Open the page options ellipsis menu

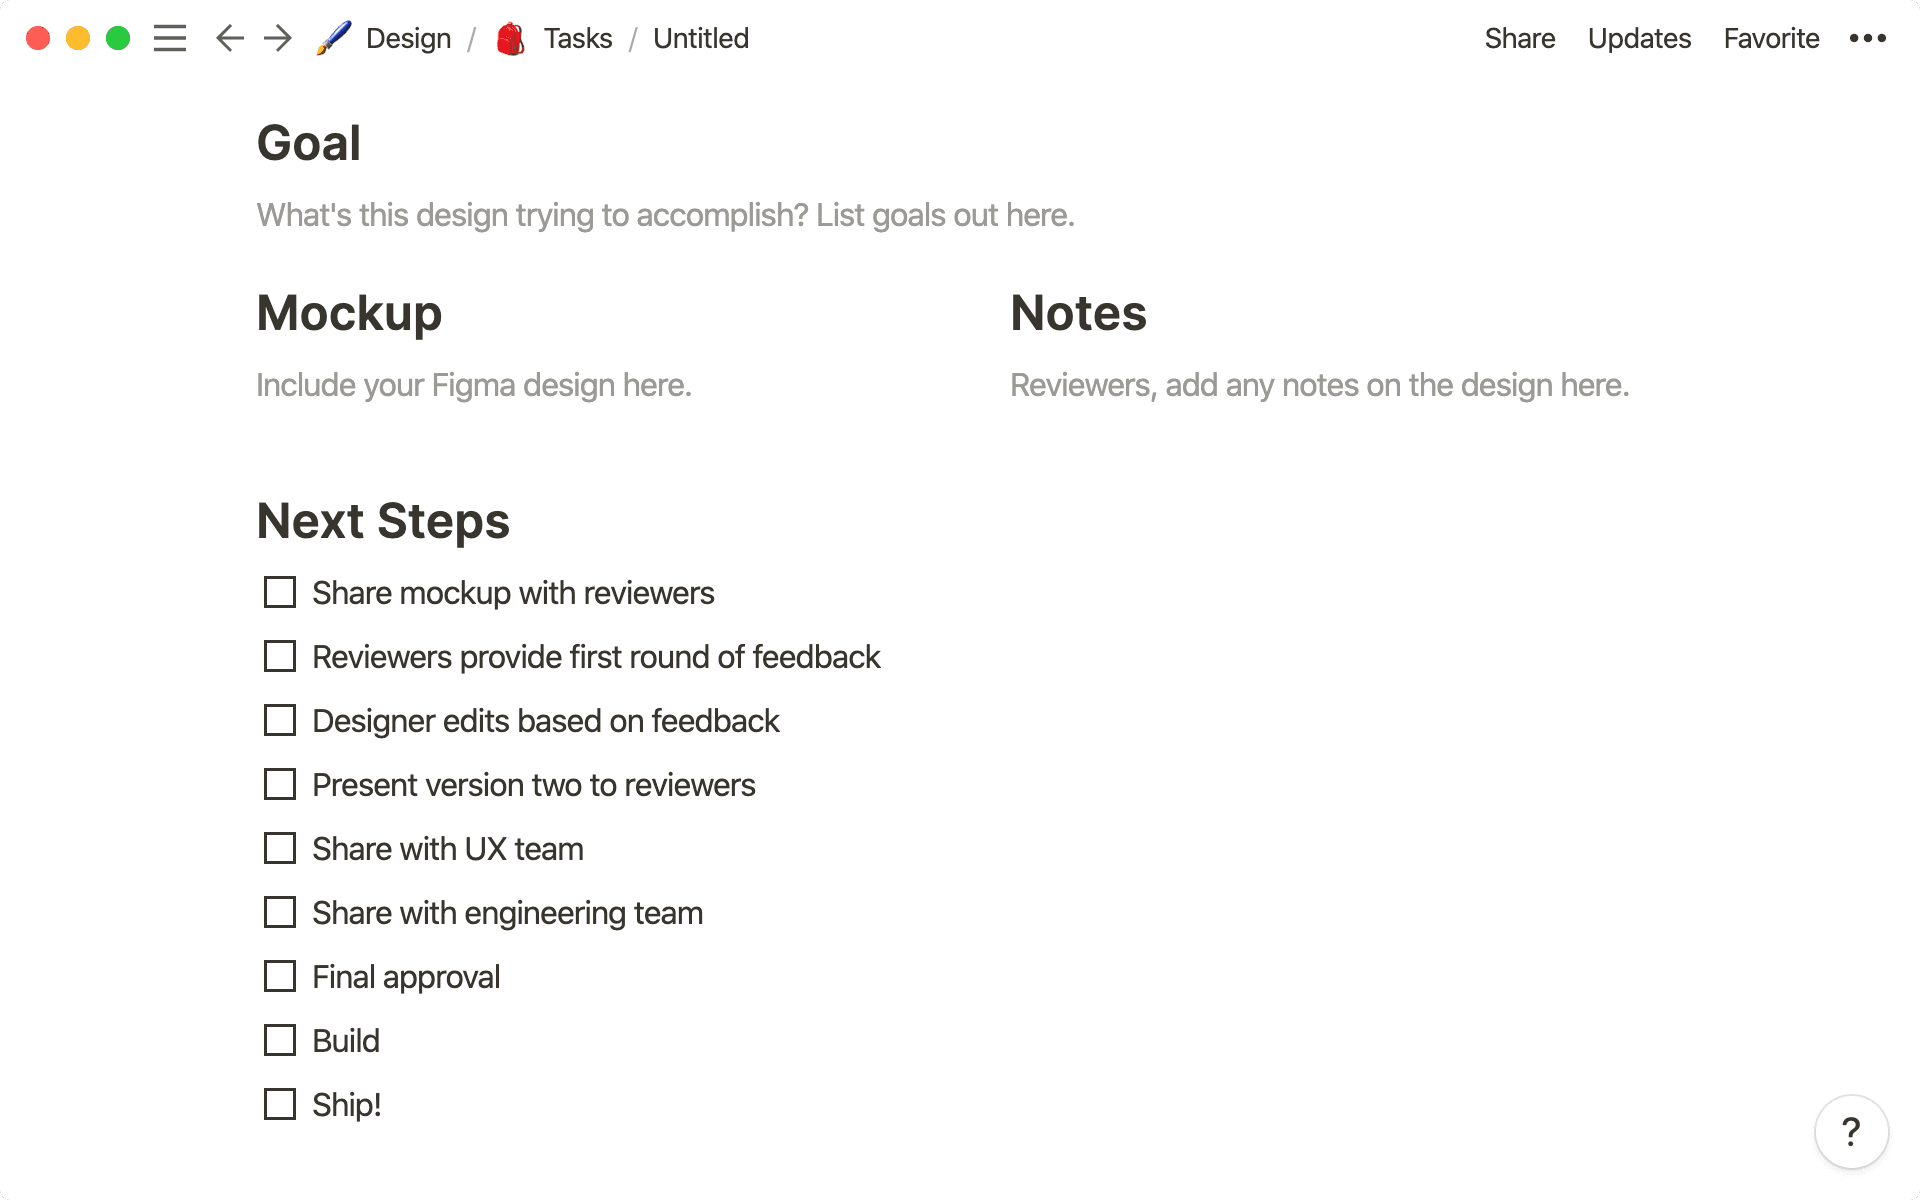pyautogui.click(x=1868, y=38)
